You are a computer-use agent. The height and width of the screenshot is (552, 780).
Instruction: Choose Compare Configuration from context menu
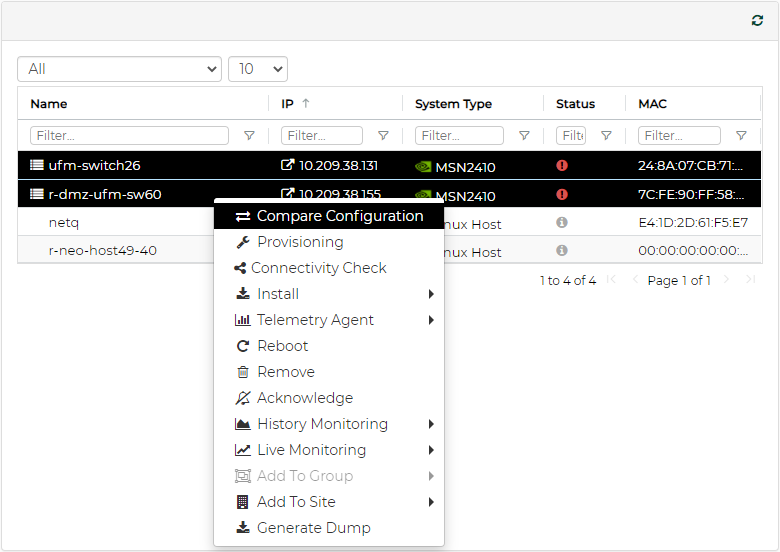[329, 216]
